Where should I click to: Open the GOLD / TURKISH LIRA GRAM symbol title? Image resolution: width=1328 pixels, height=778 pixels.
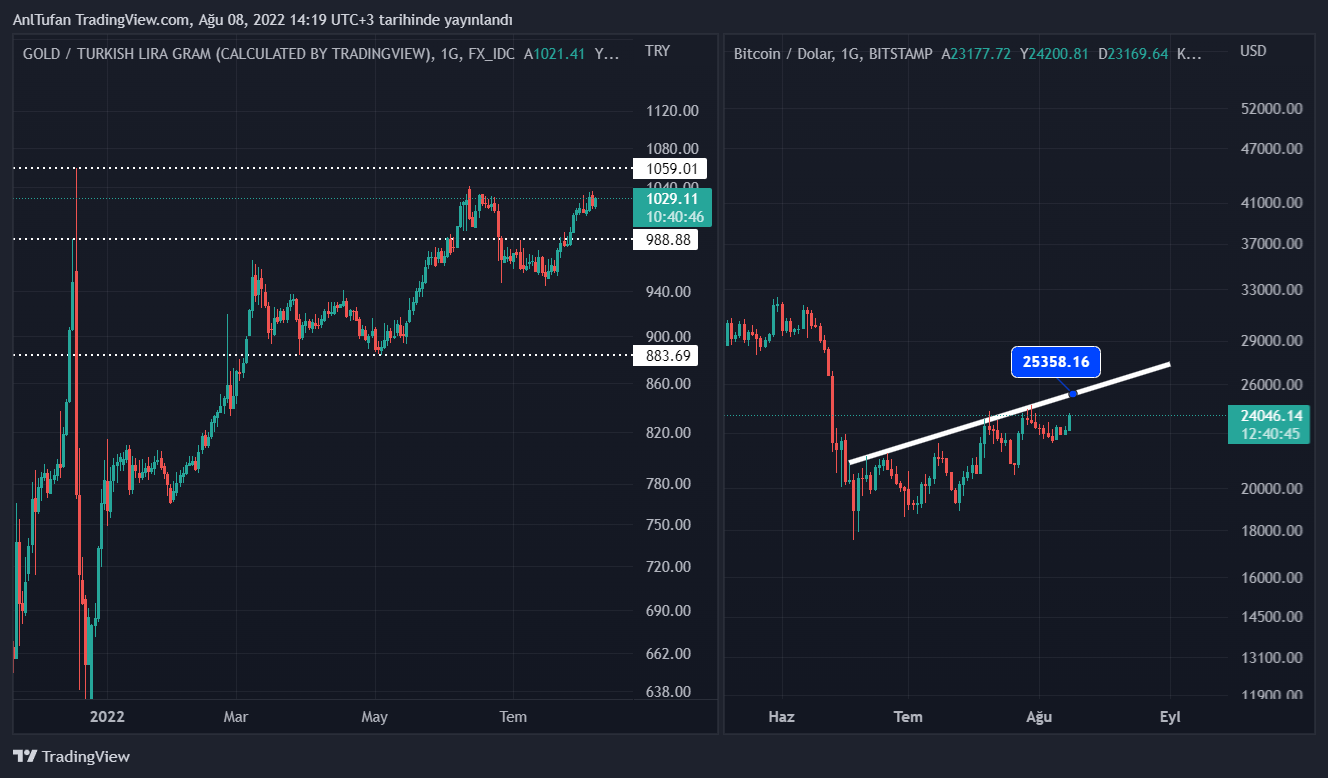(x=226, y=54)
